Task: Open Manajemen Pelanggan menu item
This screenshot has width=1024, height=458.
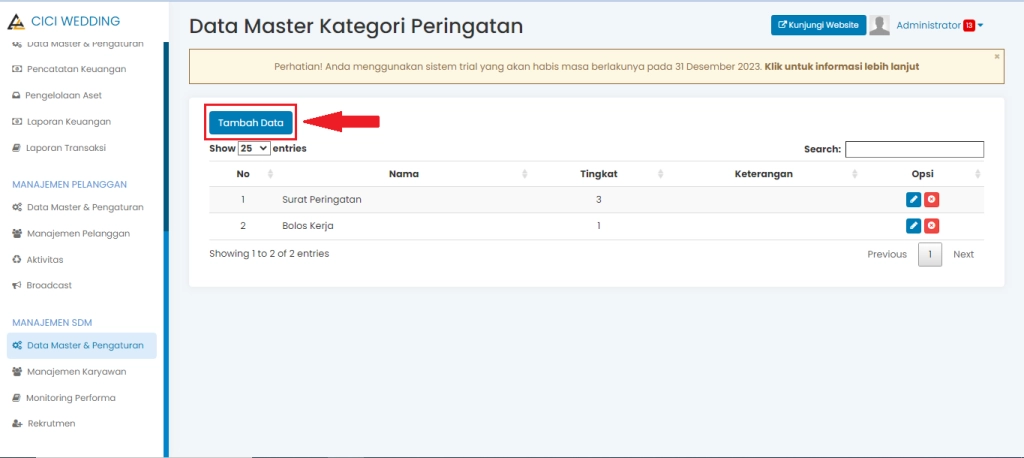Action: (71, 233)
